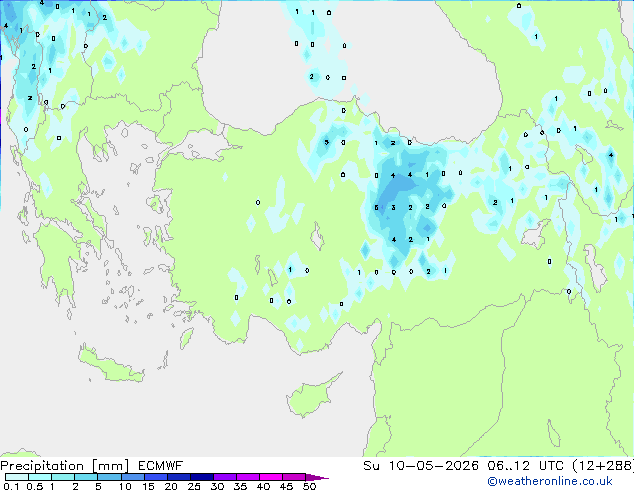Click the 'Precipitation [mm]' title text

coord(64,466)
